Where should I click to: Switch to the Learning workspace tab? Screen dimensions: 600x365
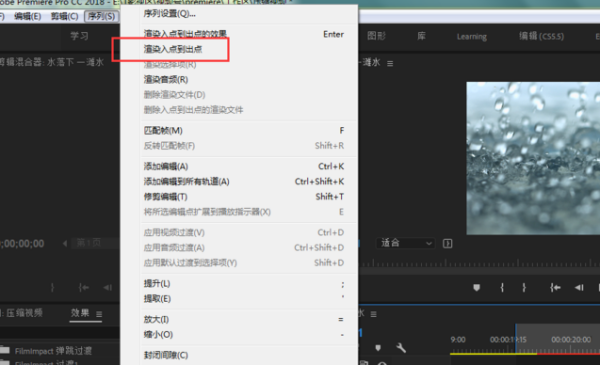click(472, 37)
